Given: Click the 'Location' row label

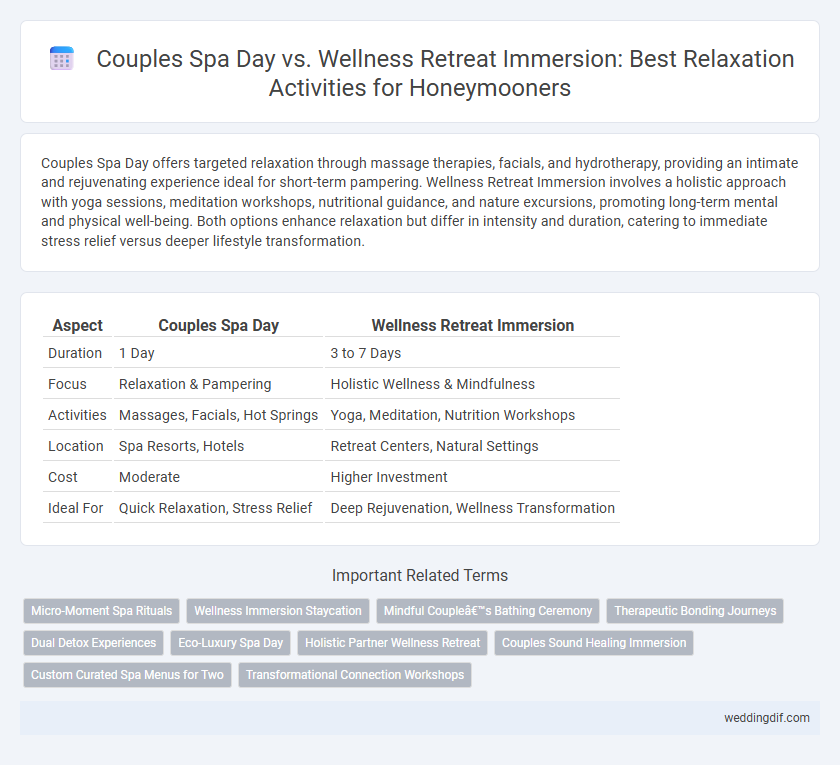Looking at the screenshot, I should pos(76,446).
